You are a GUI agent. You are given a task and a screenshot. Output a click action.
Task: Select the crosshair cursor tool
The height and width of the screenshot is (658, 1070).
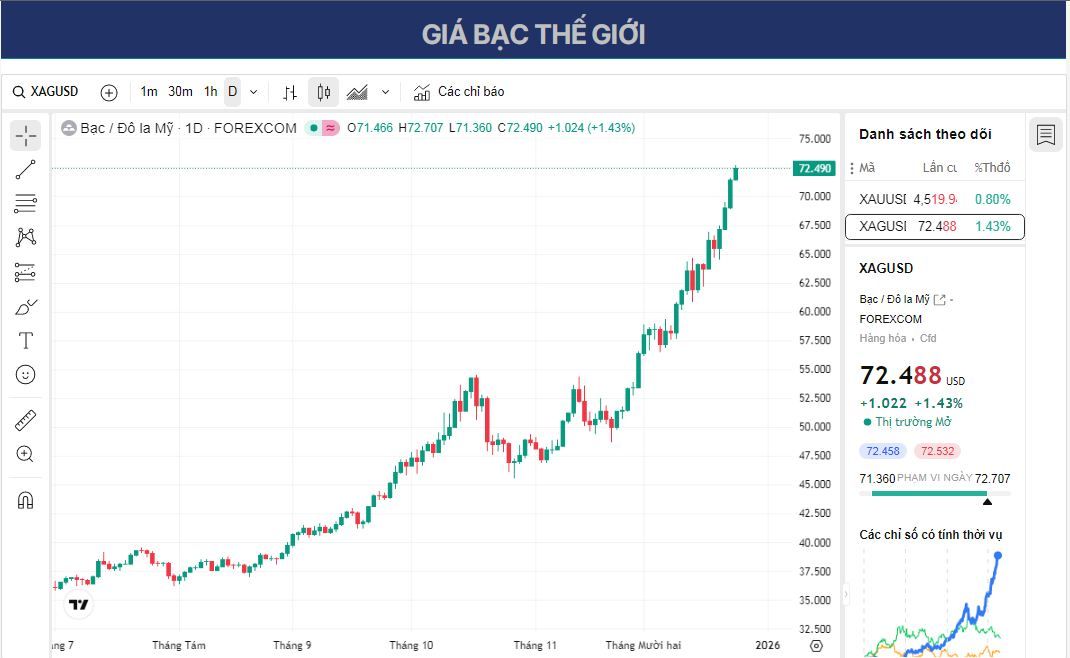click(x=25, y=135)
